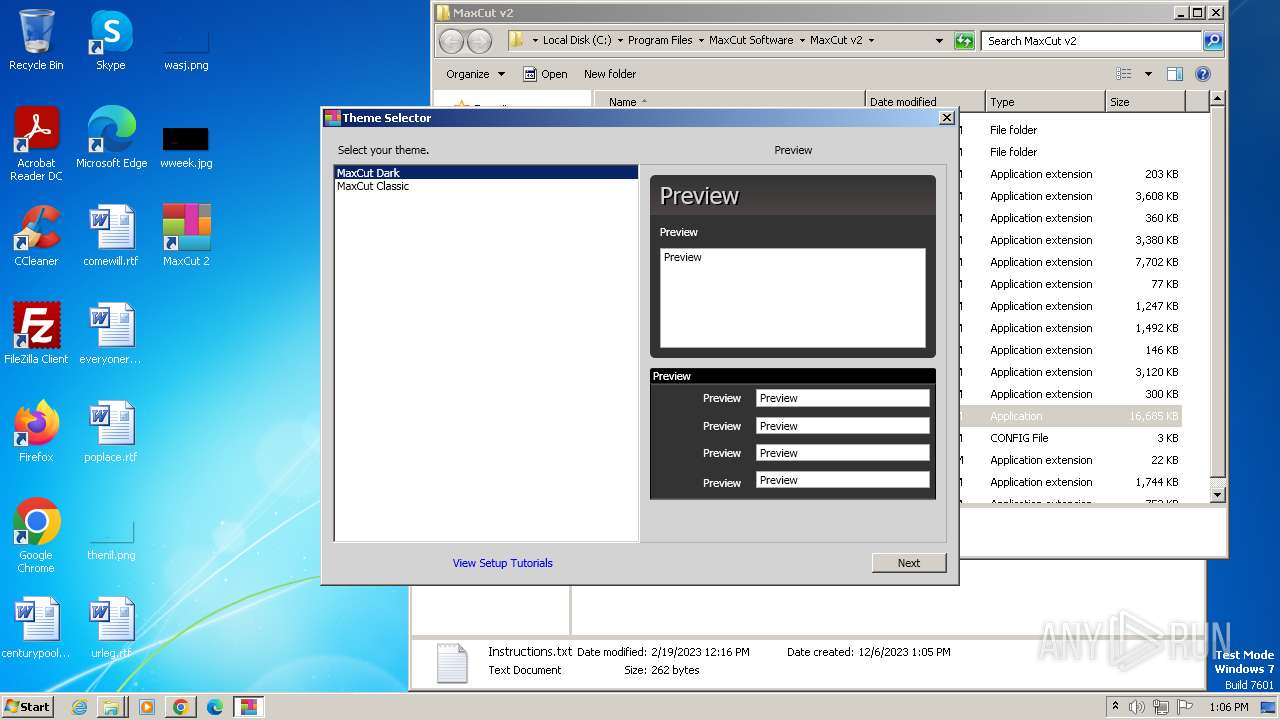Sort by the Size column header
Image resolution: width=1280 pixels, height=720 pixels.
coord(1145,102)
